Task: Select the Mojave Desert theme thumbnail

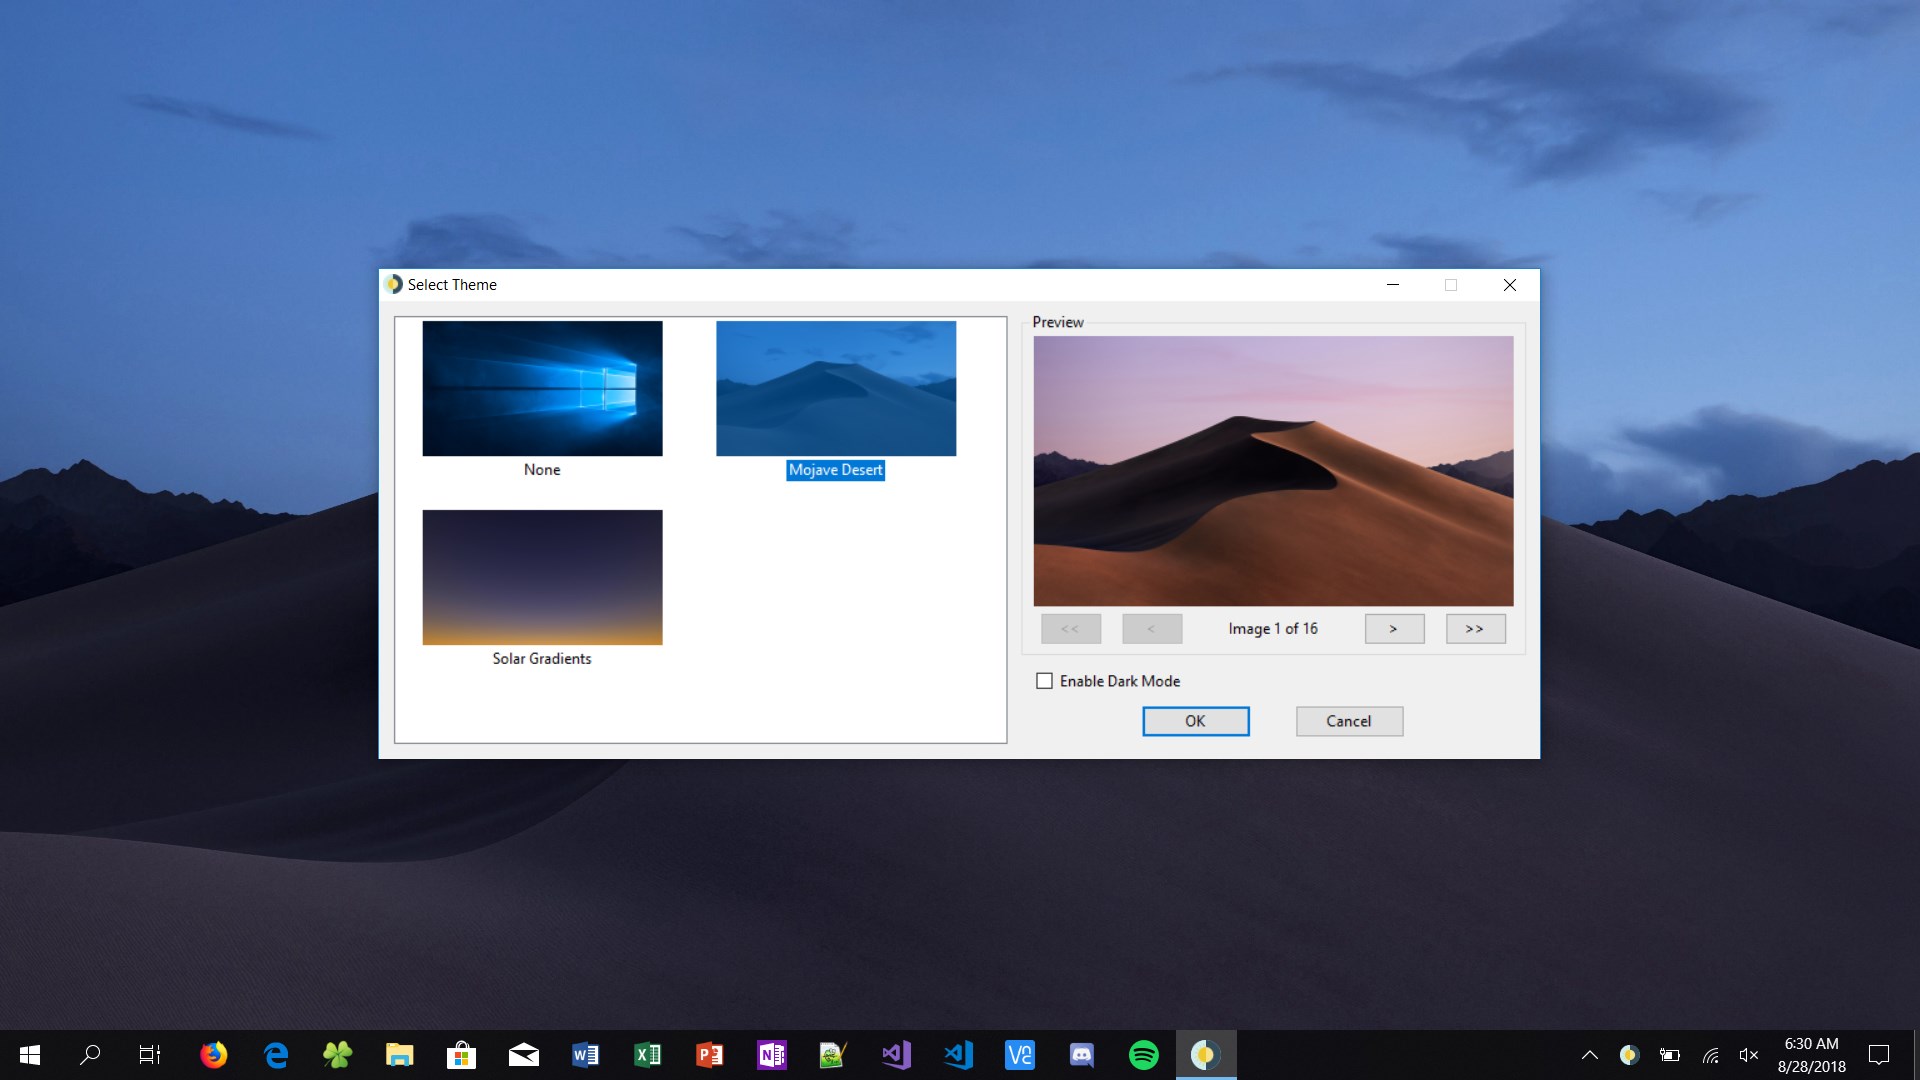Action: [835, 388]
